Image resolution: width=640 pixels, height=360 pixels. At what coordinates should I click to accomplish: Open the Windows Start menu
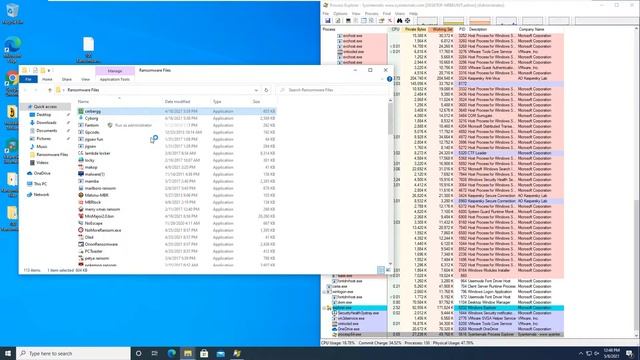pyautogui.click(x=8, y=353)
